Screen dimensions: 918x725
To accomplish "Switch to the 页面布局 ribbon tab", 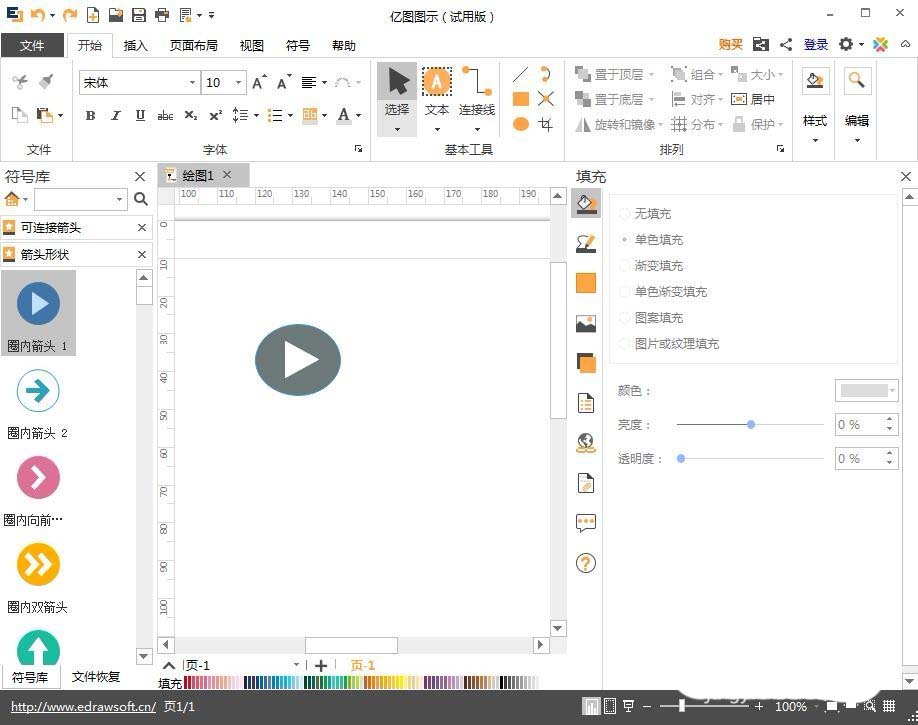I will (x=193, y=45).
